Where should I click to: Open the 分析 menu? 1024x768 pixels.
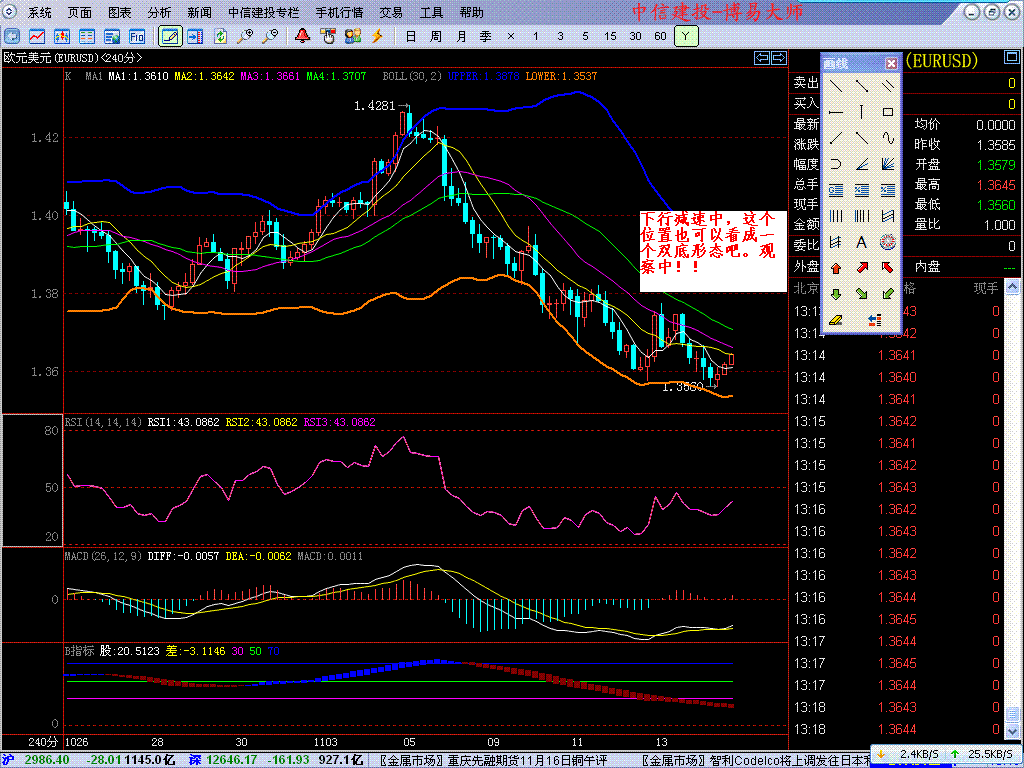point(159,13)
